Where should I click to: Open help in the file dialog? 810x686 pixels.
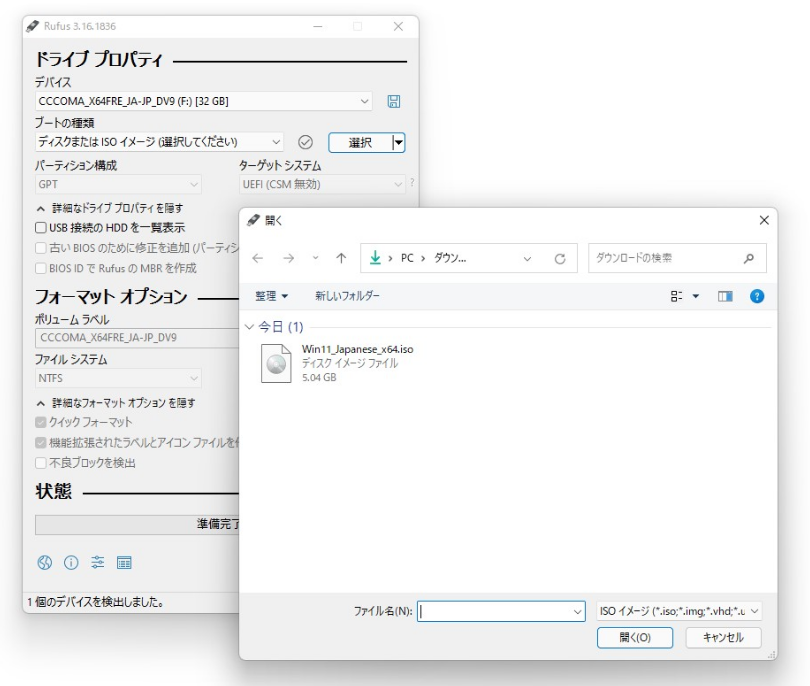coord(757,296)
